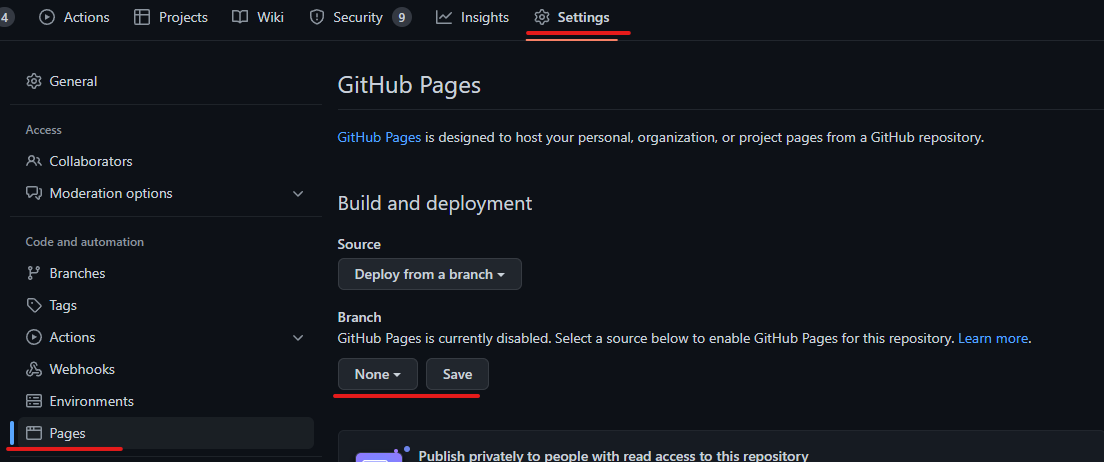Click the Tags label icon
Image resolution: width=1104 pixels, height=462 pixels.
coord(34,306)
